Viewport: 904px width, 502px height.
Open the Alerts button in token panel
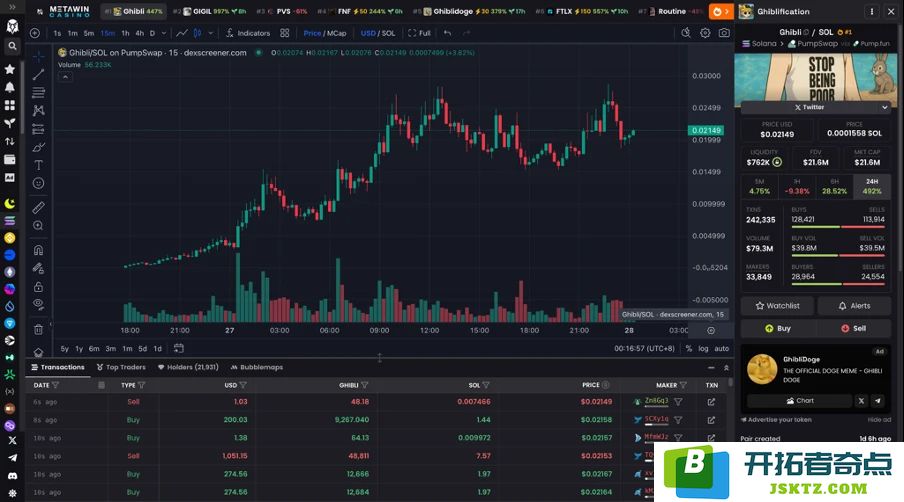854,306
